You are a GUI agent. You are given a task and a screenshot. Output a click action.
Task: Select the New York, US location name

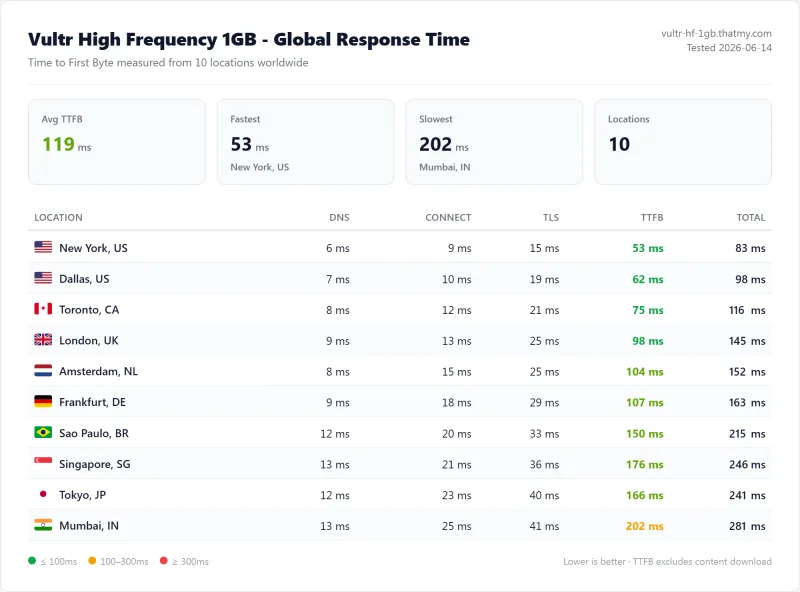93,249
